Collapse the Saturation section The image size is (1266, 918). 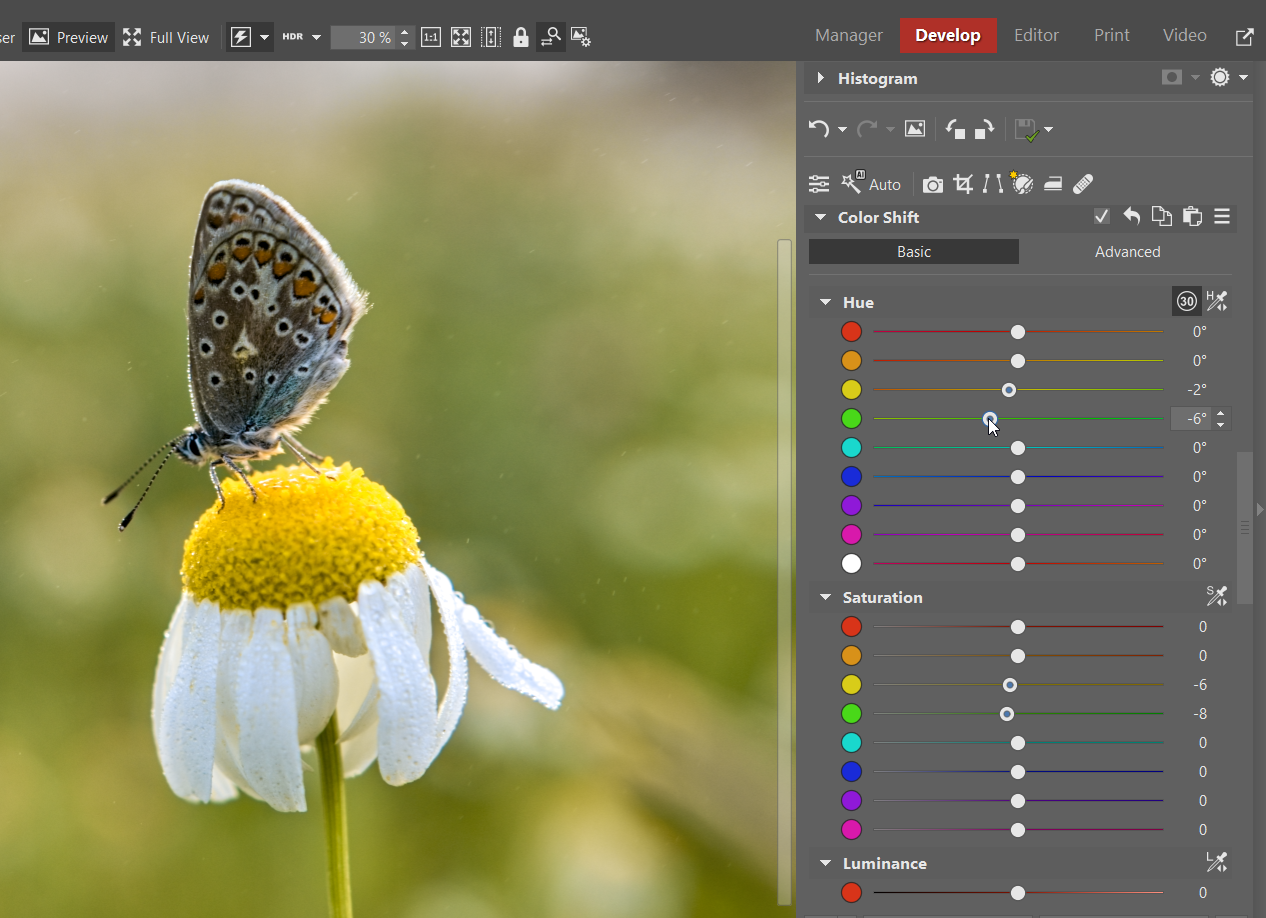pos(825,597)
